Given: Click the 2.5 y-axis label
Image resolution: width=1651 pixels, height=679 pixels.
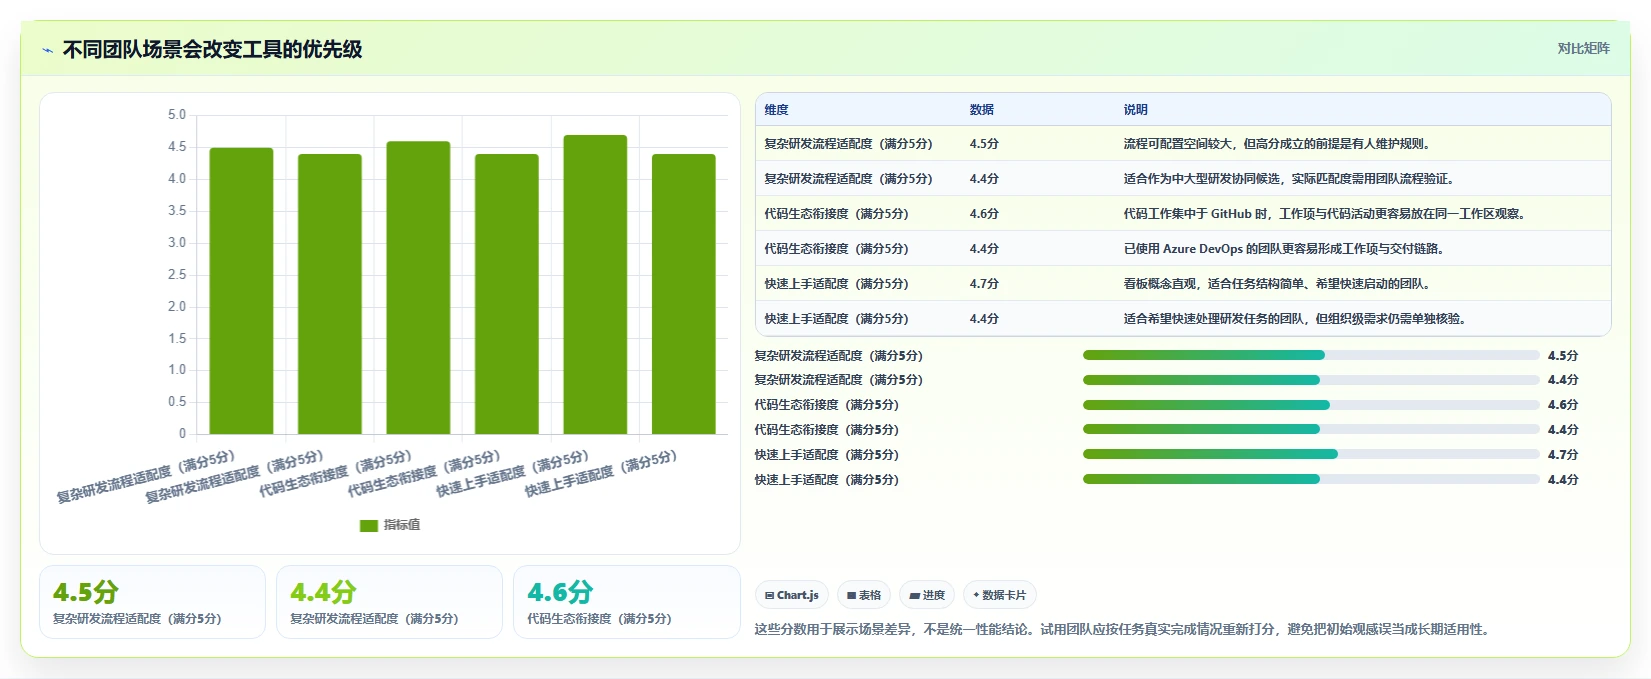Looking at the screenshot, I should tap(177, 274).
